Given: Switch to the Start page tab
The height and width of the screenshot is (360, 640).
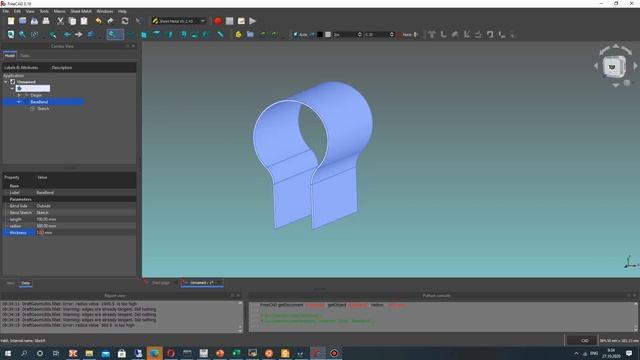Looking at the screenshot, I should (x=161, y=282).
